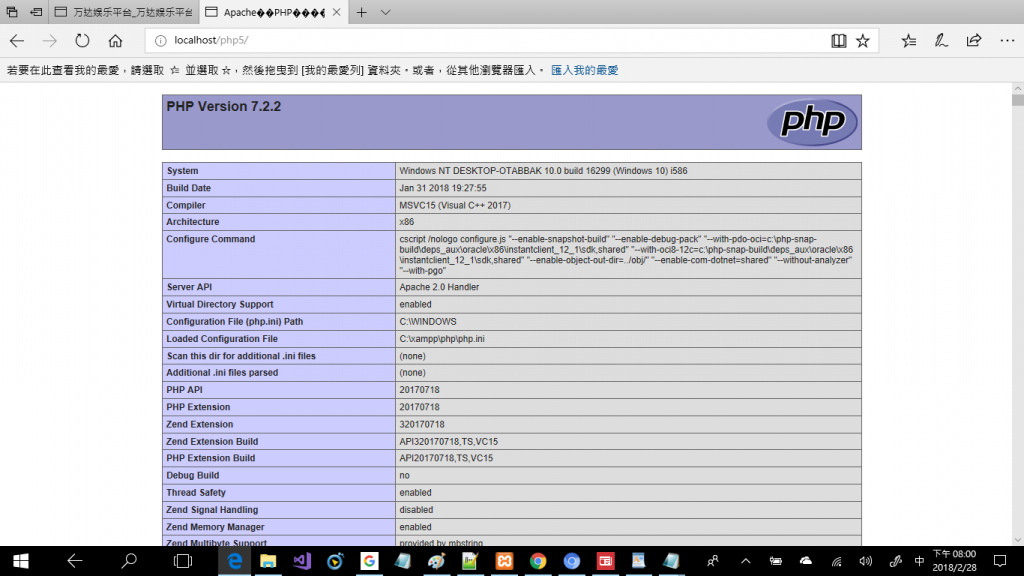
Task: Switch the 中 input method indicator
Action: pos(920,561)
